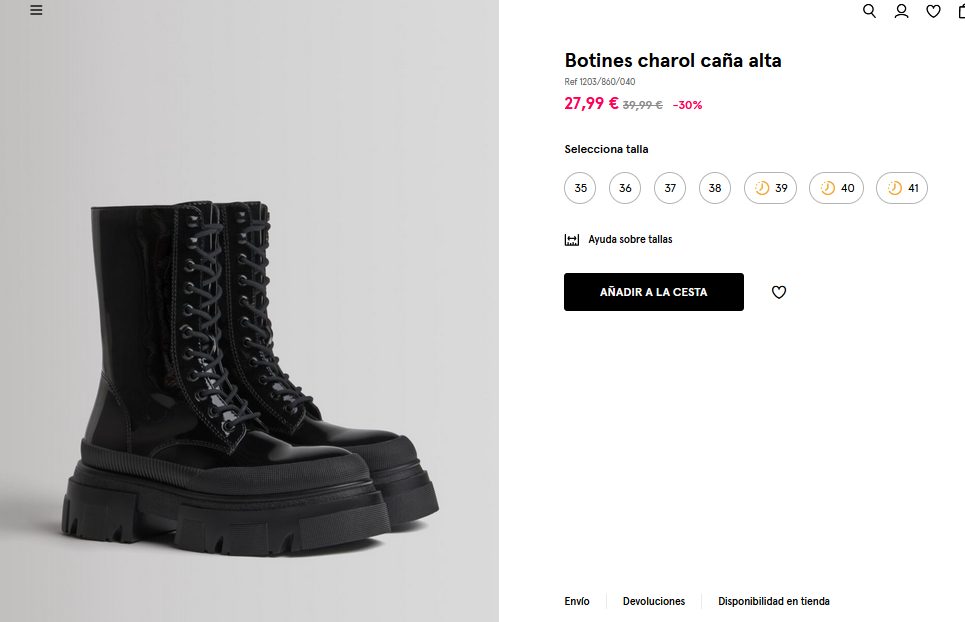Pick size 41 option
This screenshot has width=965, height=622.
pyautogui.click(x=902, y=188)
